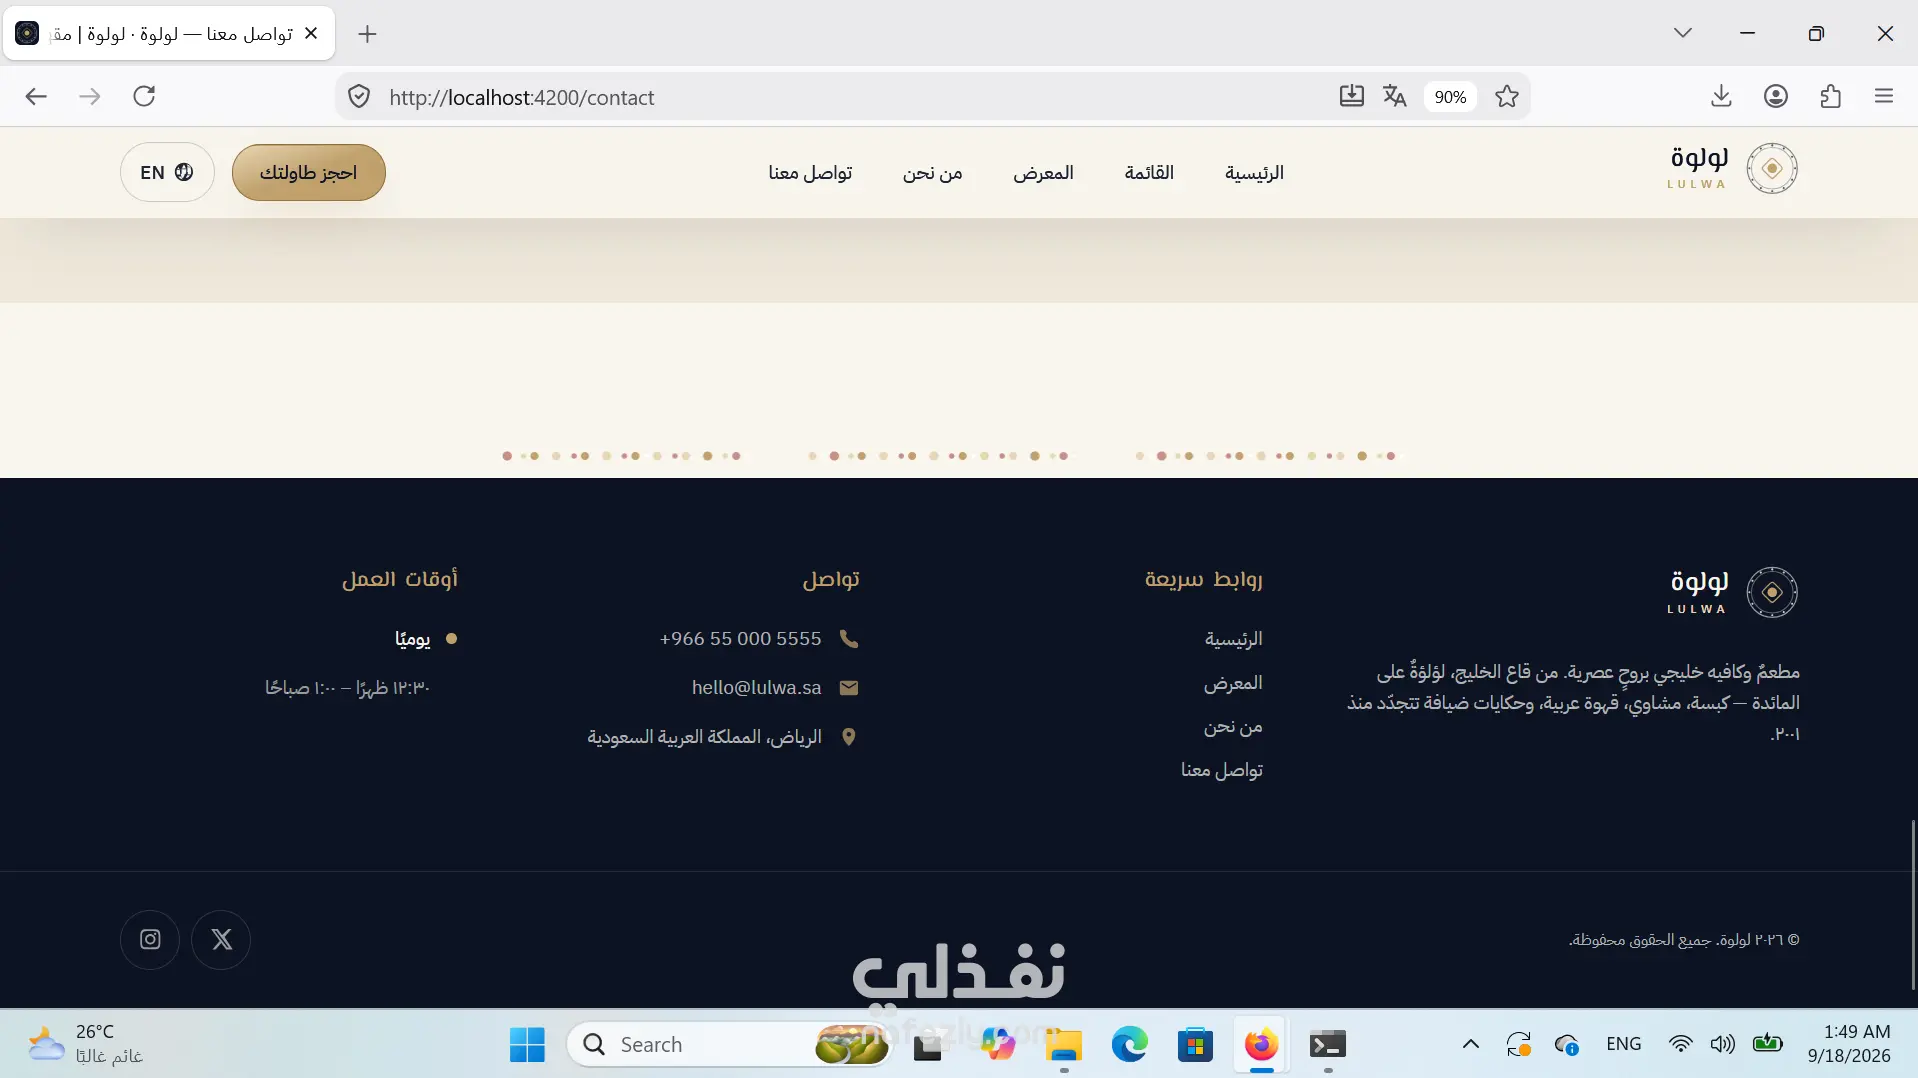Click the location pin icon in footer
Screen dimensions: 1918x1078
[x=849, y=737]
